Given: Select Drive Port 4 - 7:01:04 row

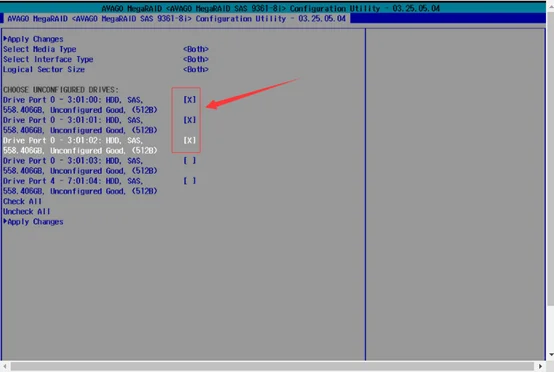Looking at the screenshot, I should [80, 186].
